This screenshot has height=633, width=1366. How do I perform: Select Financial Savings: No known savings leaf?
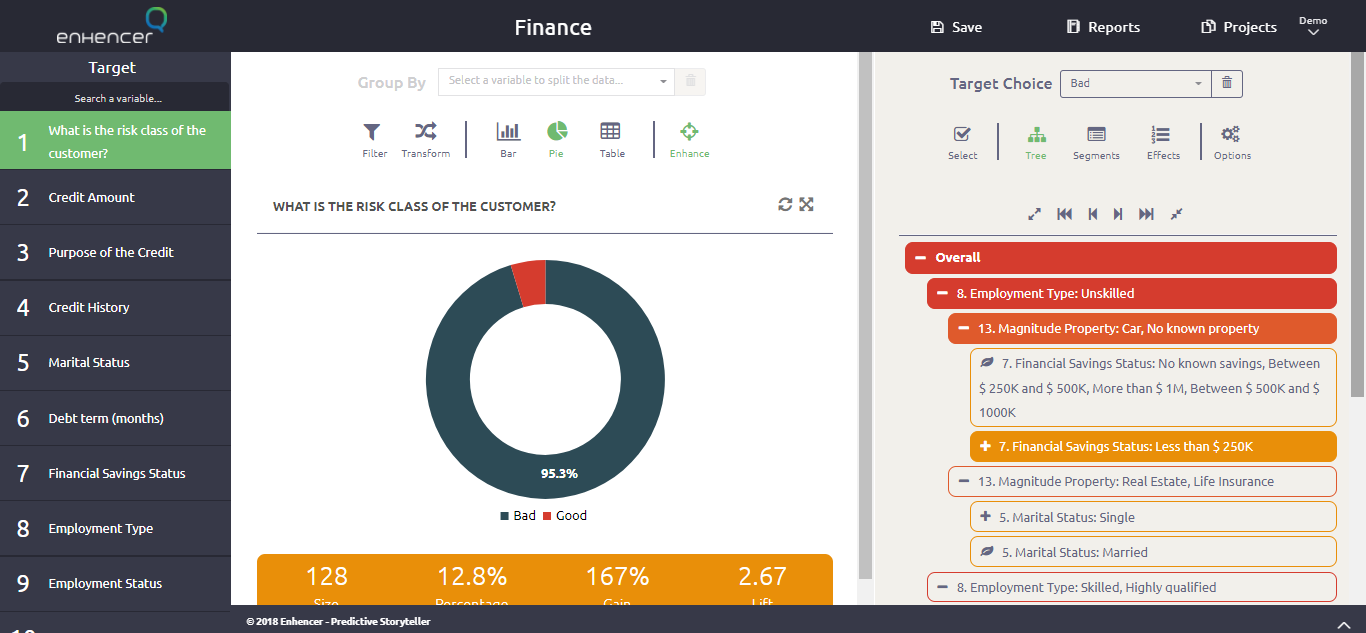point(1153,388)
